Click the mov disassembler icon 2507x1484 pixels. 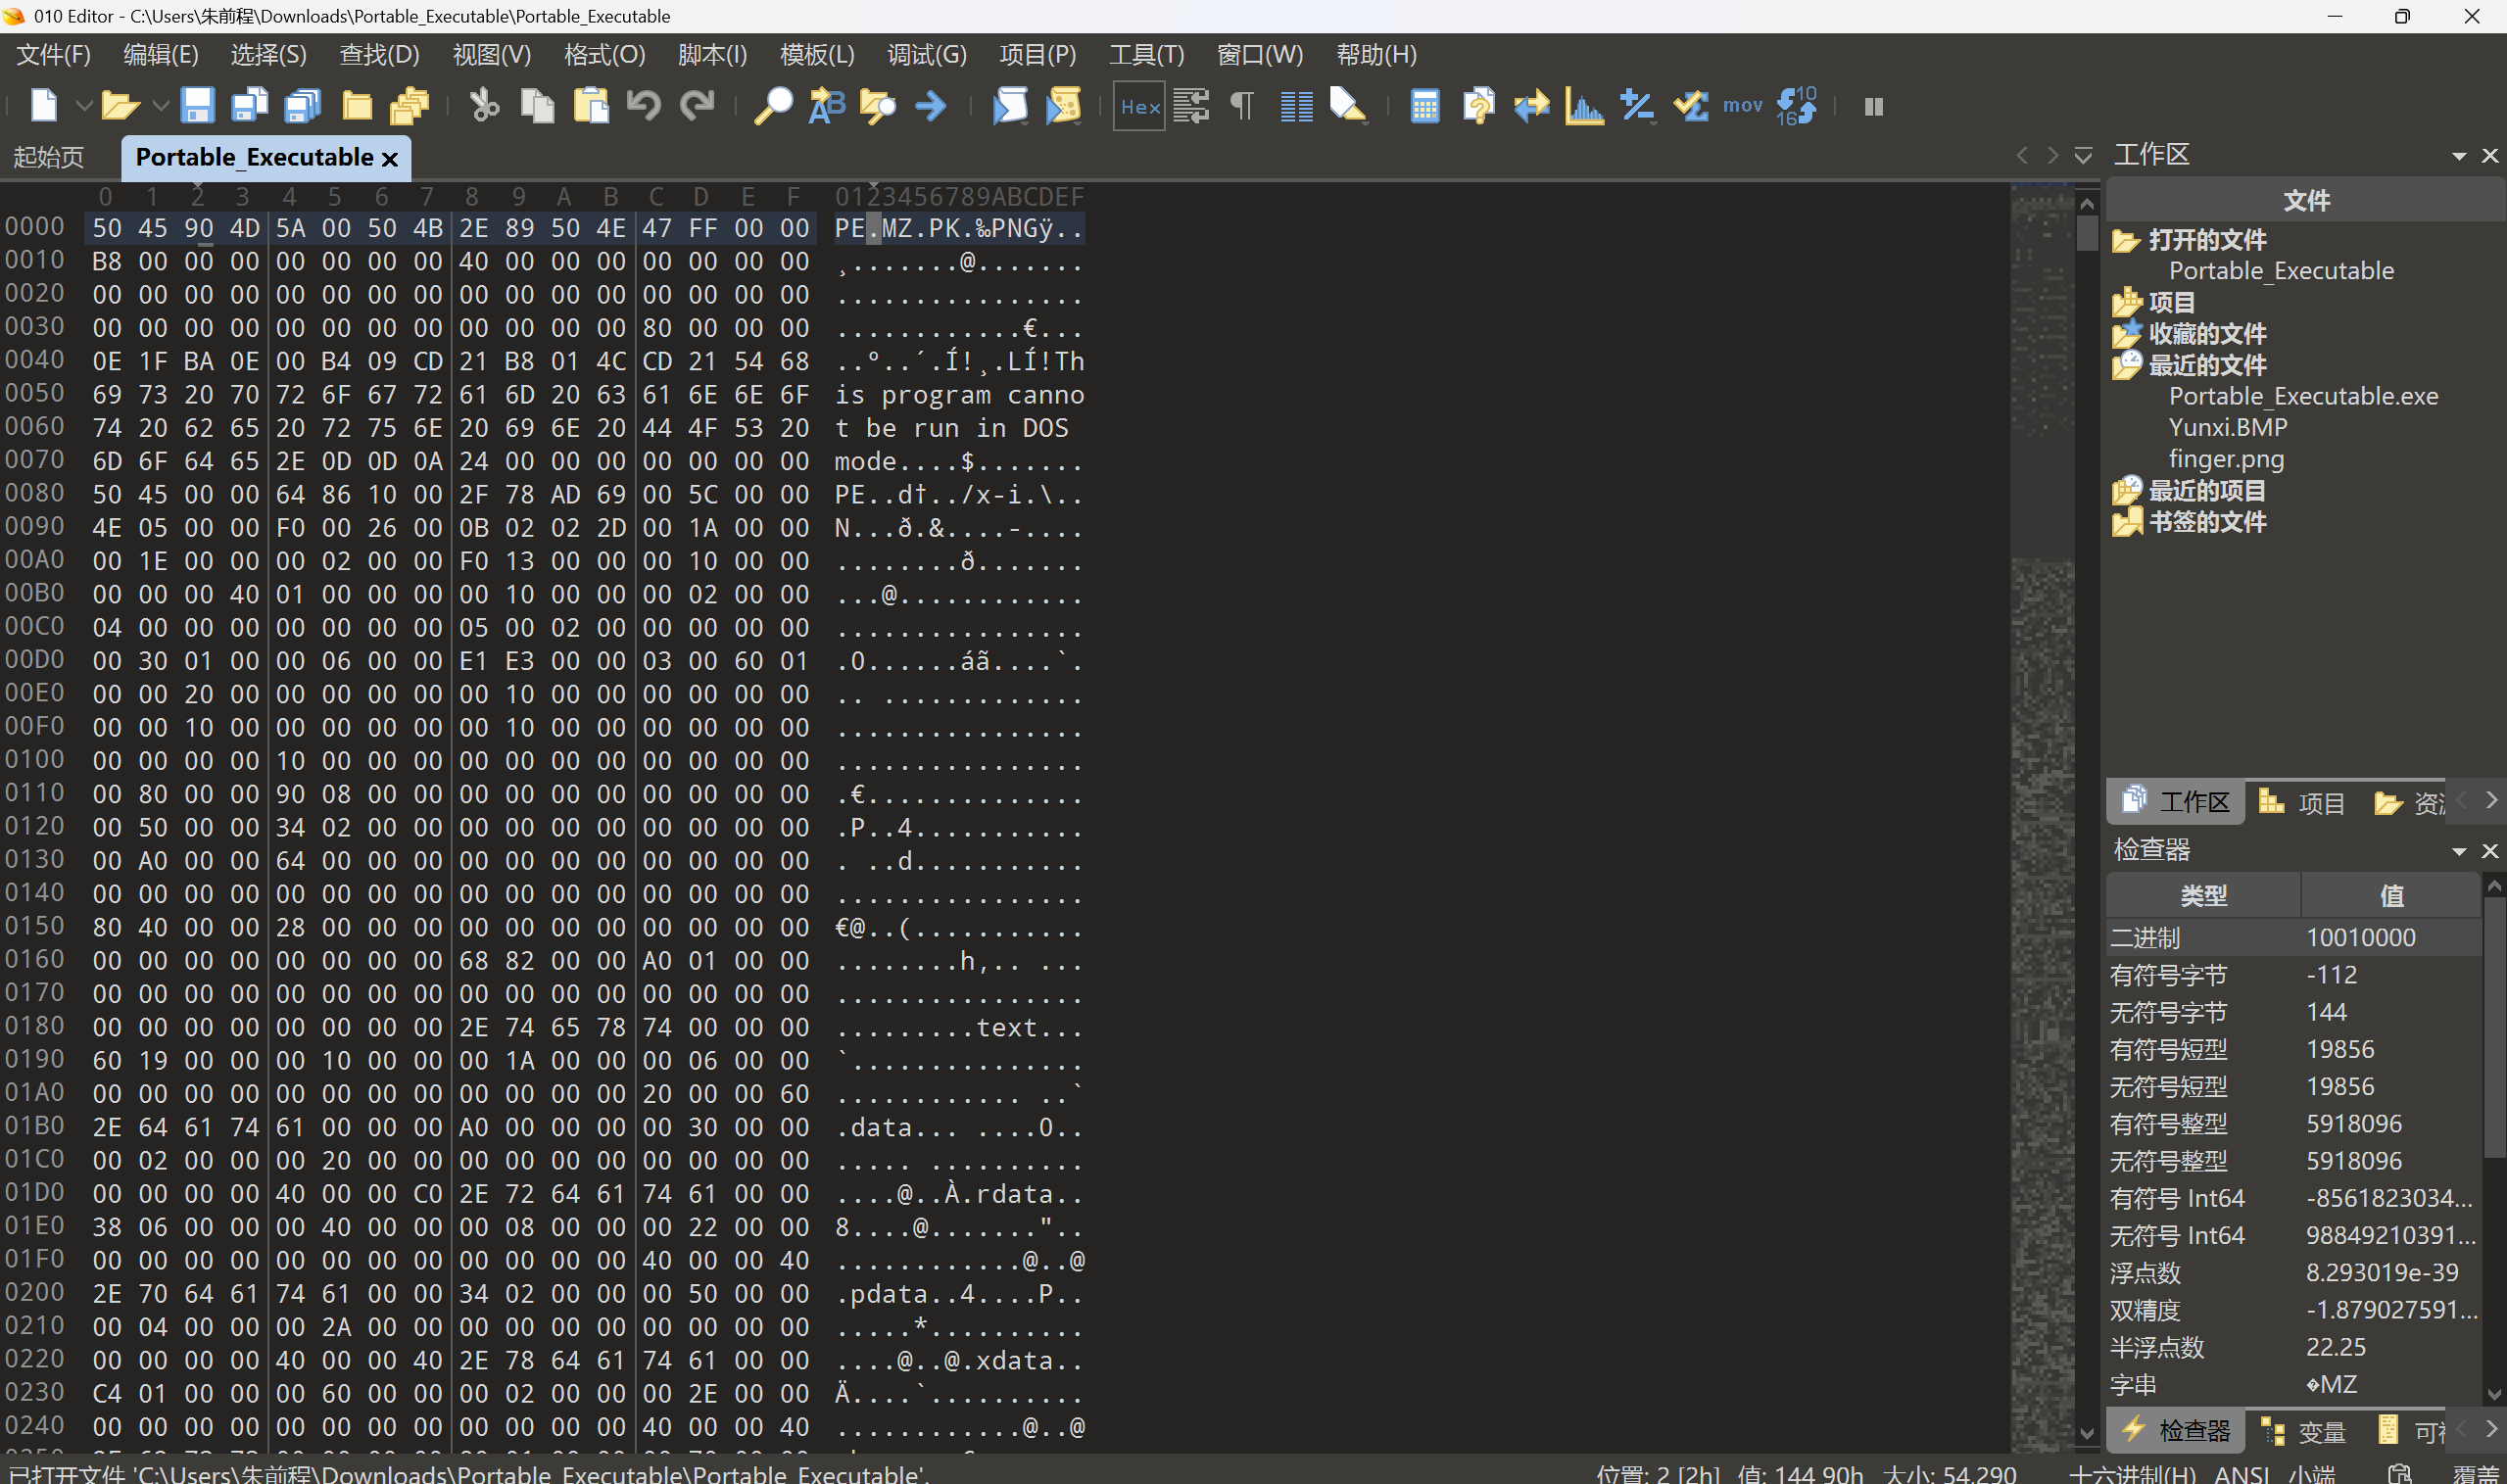pyautogui.click(x=1742, y=106)
